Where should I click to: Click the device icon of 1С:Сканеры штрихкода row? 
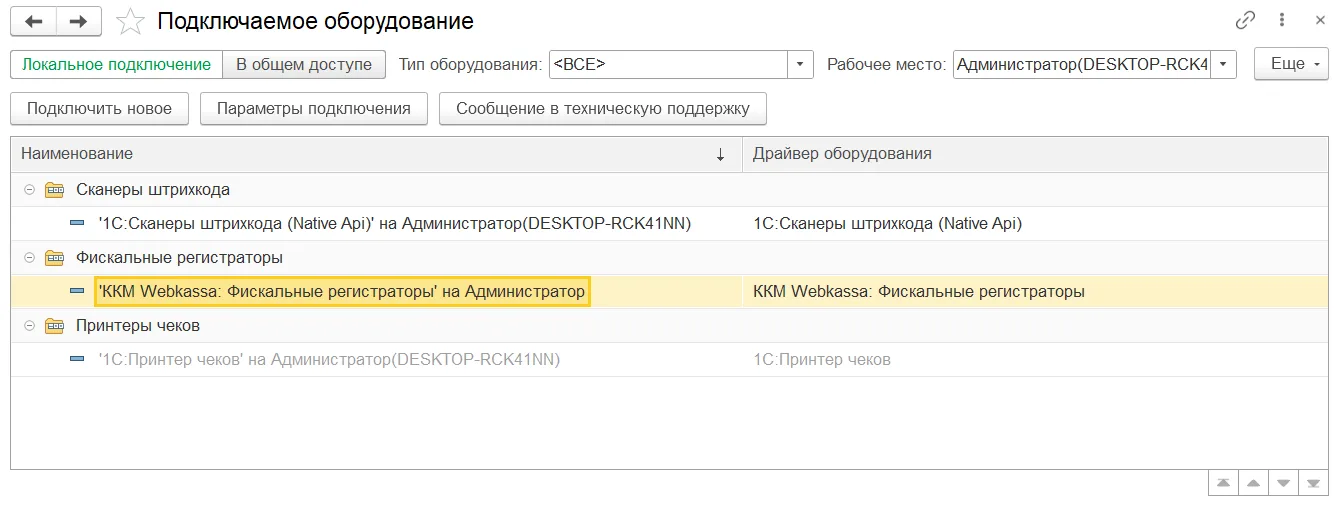(77, 224)
